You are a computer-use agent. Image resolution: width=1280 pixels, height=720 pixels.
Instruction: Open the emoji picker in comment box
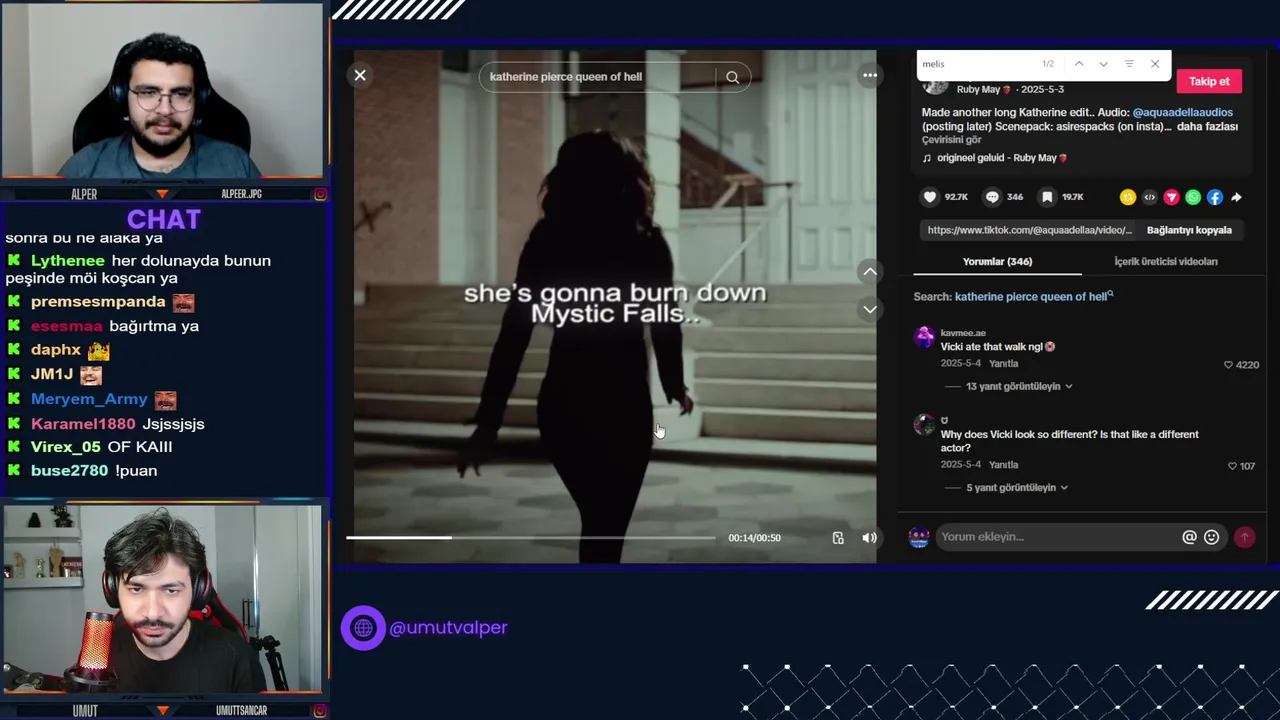tap(1211, 537)
